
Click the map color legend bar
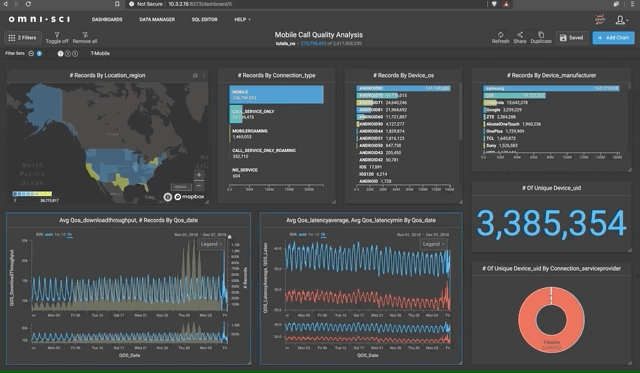32,194
